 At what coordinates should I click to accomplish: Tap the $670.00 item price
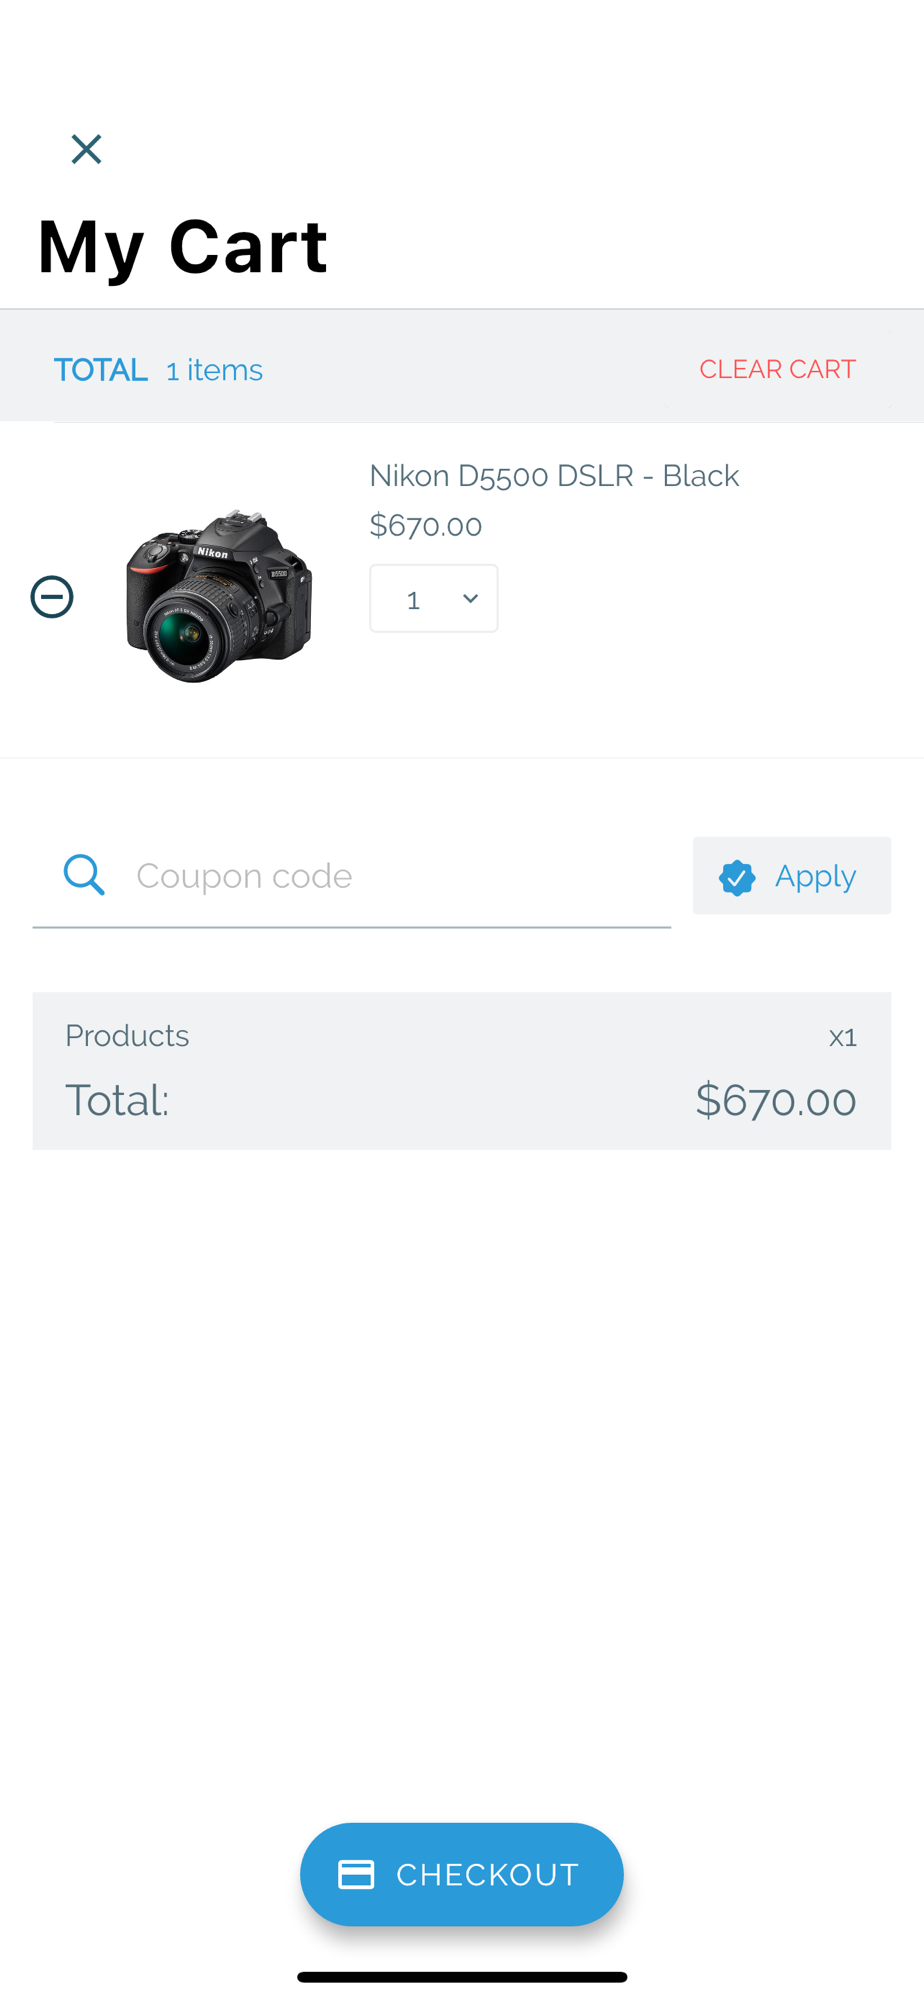pyautogui.click(x=426, y=525)
